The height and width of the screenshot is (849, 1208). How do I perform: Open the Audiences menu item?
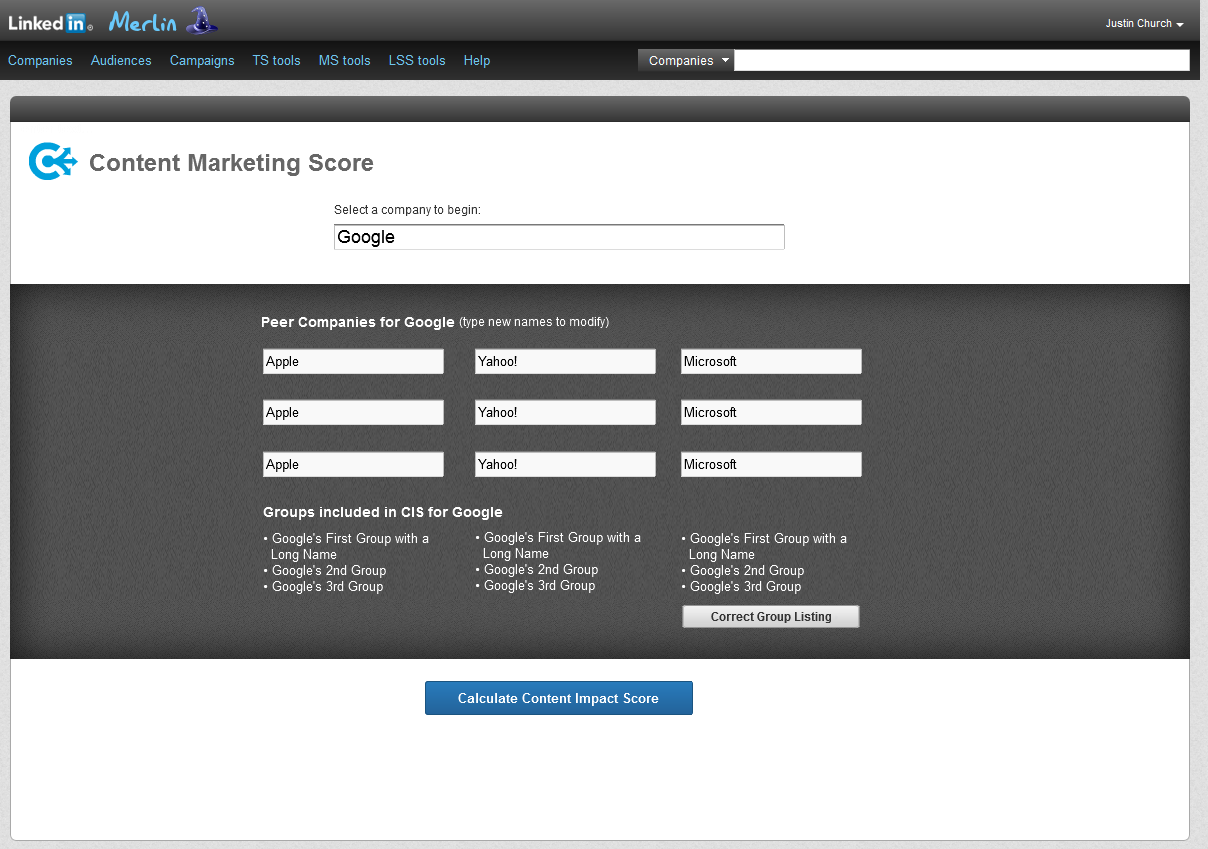pos(121,61)
